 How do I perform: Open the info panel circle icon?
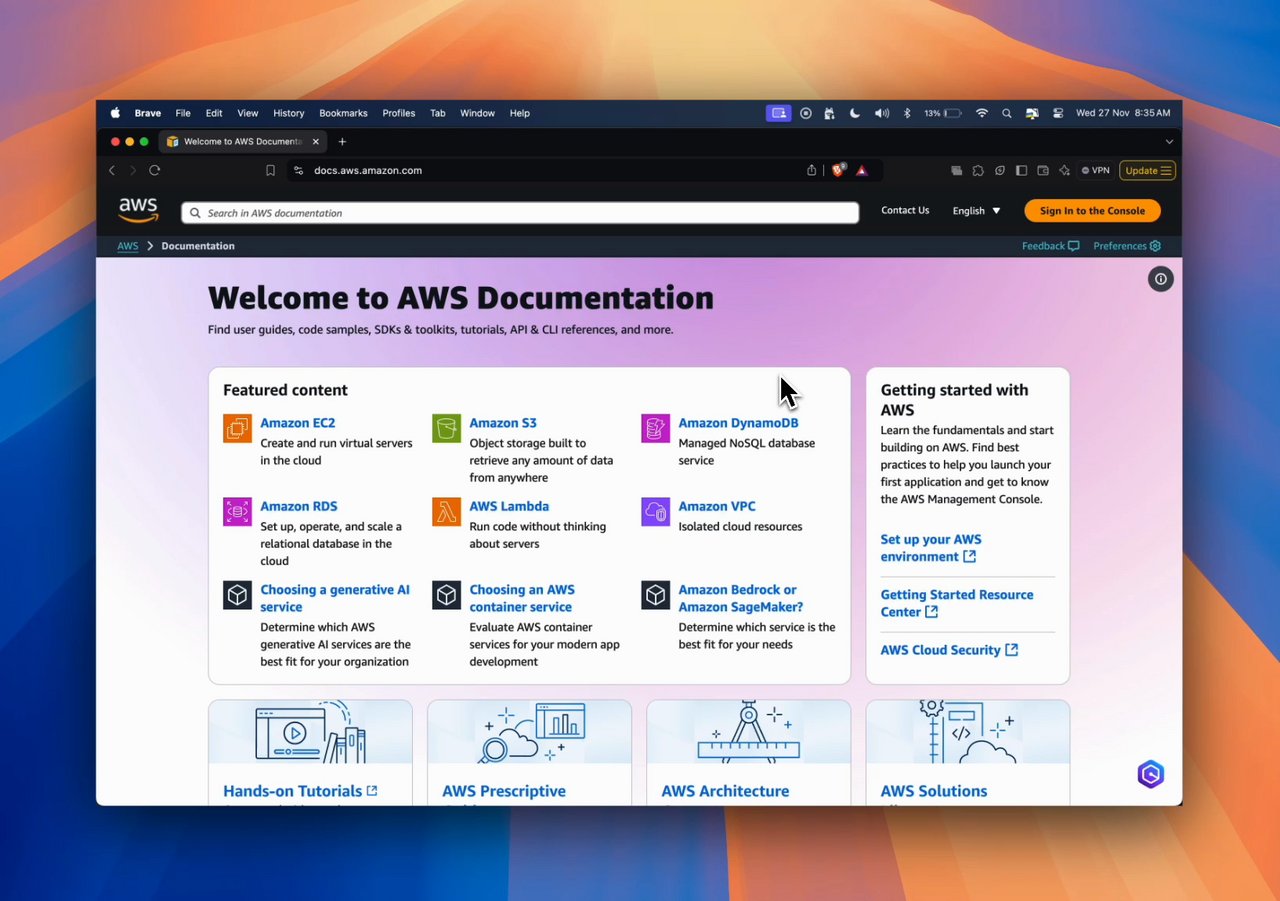coord(1161,279)
